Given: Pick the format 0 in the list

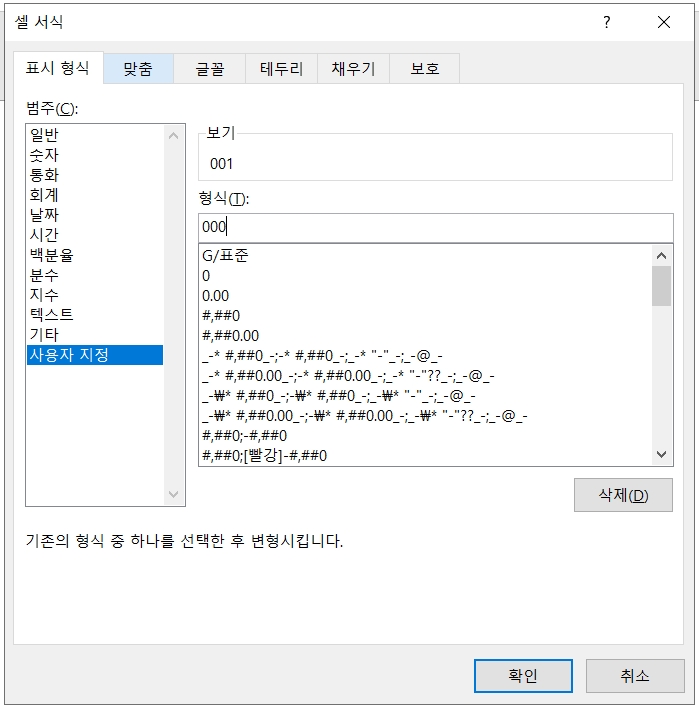Looking at the screenshot, I should 425,276.
